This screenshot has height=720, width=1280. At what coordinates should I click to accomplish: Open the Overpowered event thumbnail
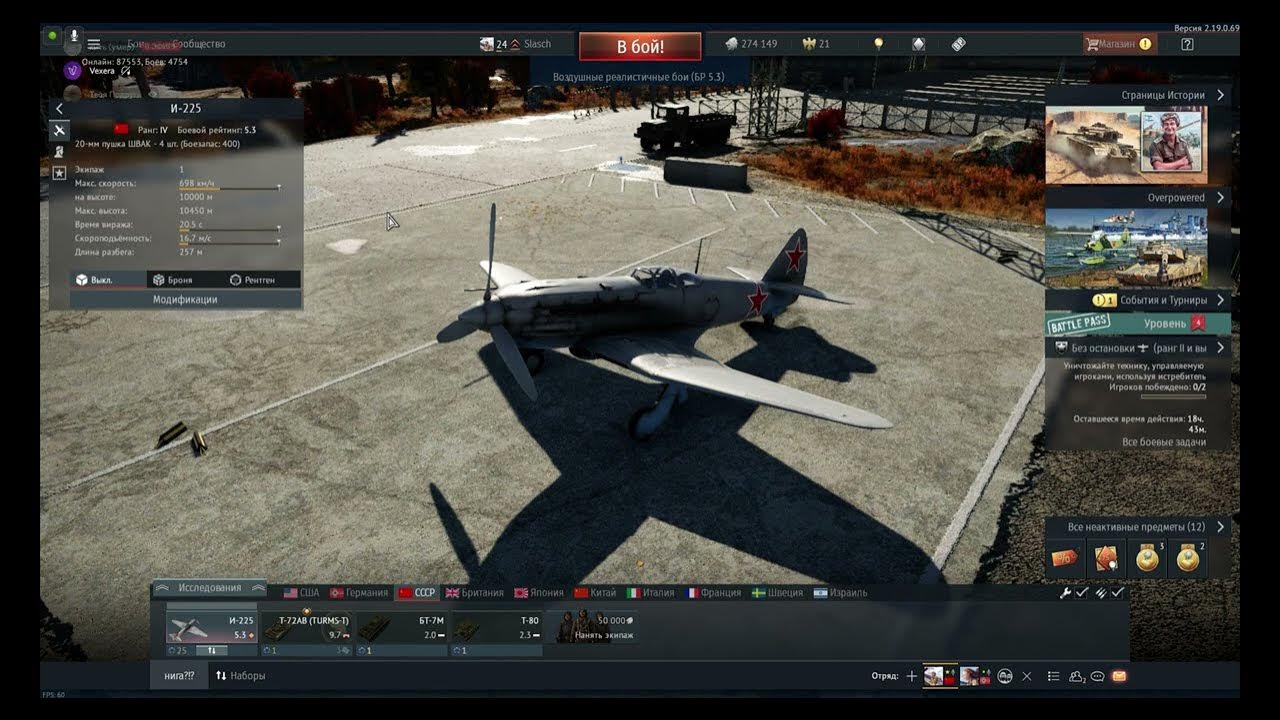click(x=1126, y=248)
